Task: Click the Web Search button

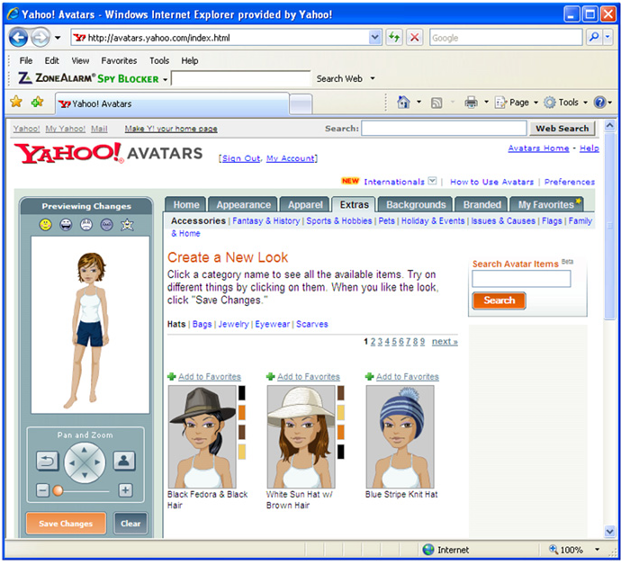Action: [x=562, y=128]
